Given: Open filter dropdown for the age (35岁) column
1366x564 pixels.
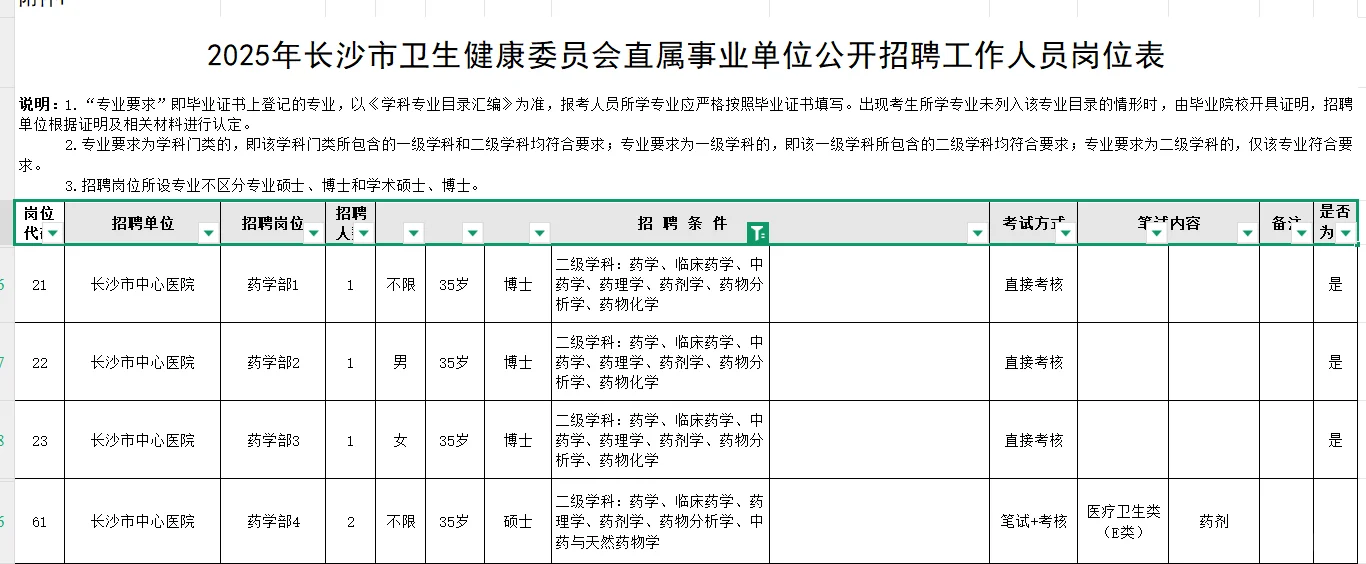Looking at the screenshot, I should pos(473,233).
